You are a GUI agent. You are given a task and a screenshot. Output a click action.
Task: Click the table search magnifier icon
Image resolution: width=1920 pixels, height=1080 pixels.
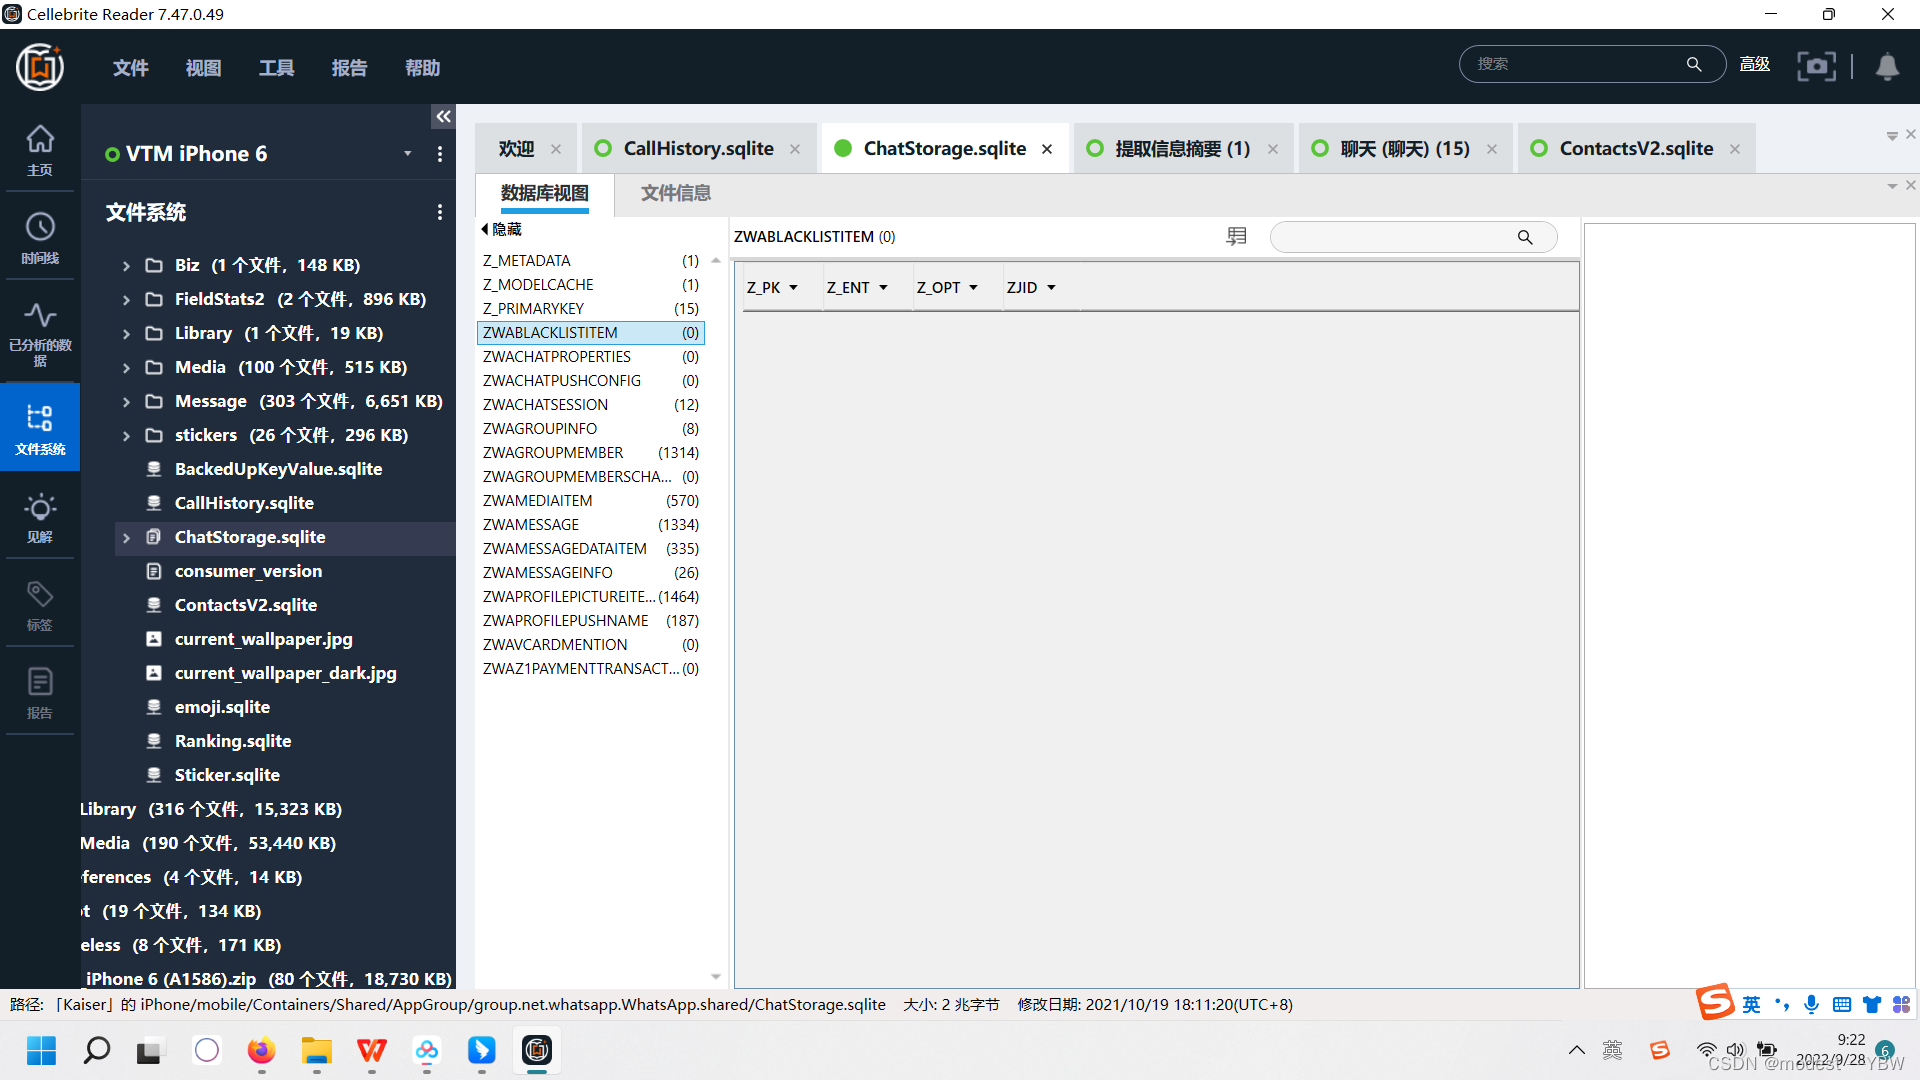[x=1525, y=237]
